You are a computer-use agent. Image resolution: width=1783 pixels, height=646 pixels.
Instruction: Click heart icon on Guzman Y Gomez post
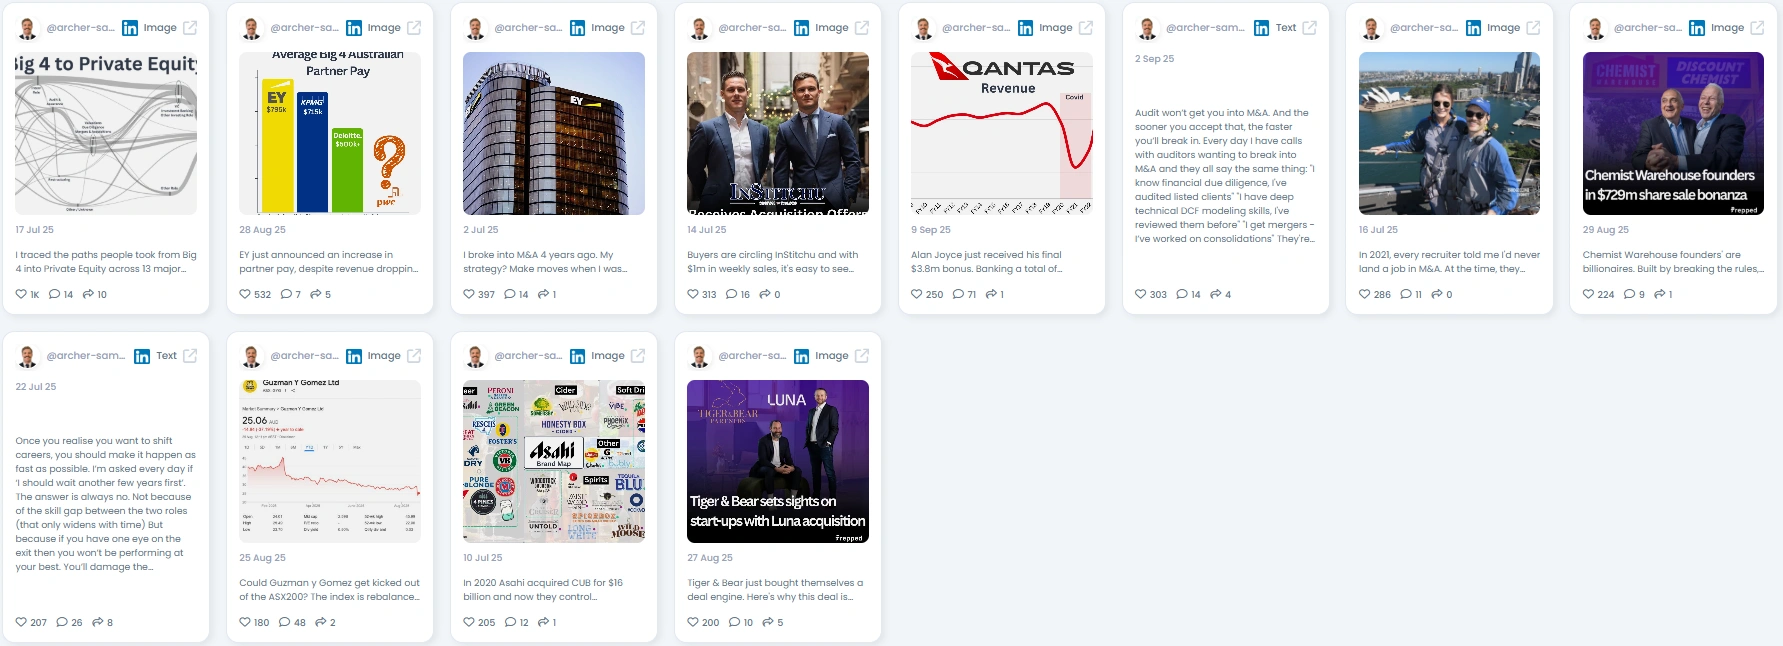(x=245, y=622)
